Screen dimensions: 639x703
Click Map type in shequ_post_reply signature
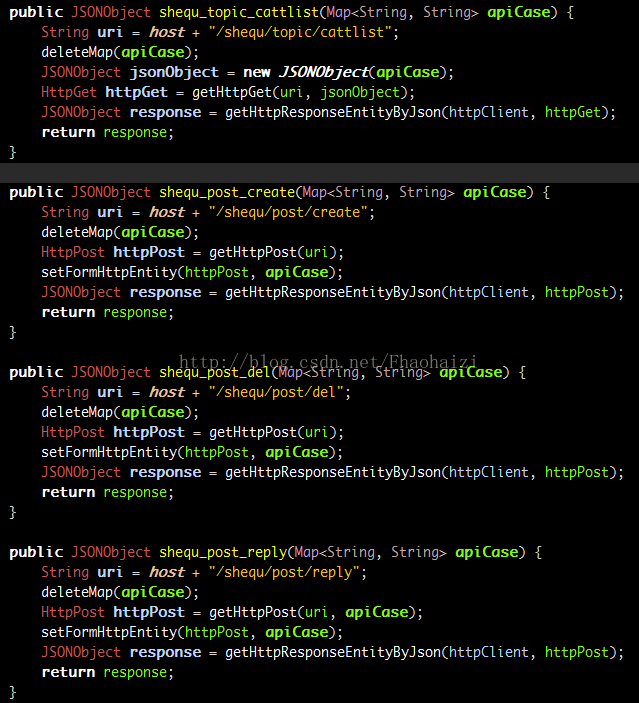coord(306,552)
